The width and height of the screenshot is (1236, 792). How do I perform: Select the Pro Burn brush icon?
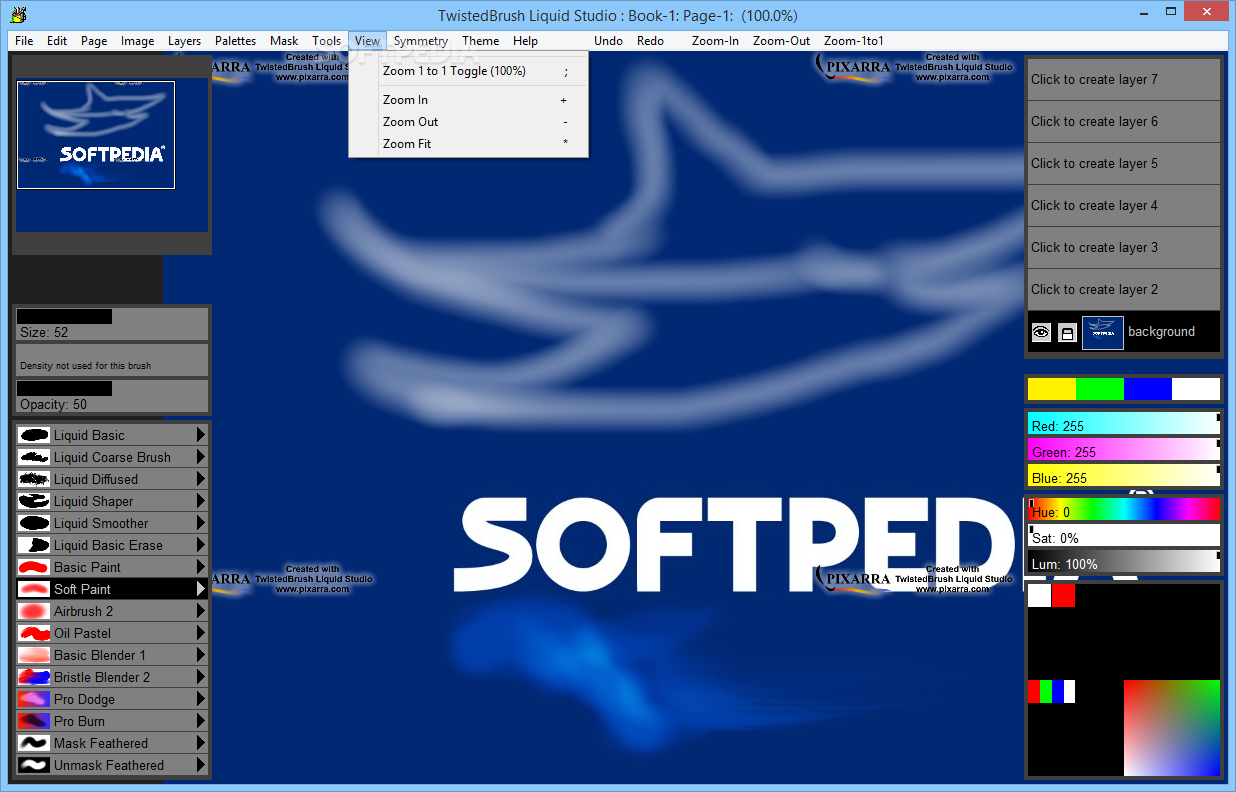click(34, 721)
